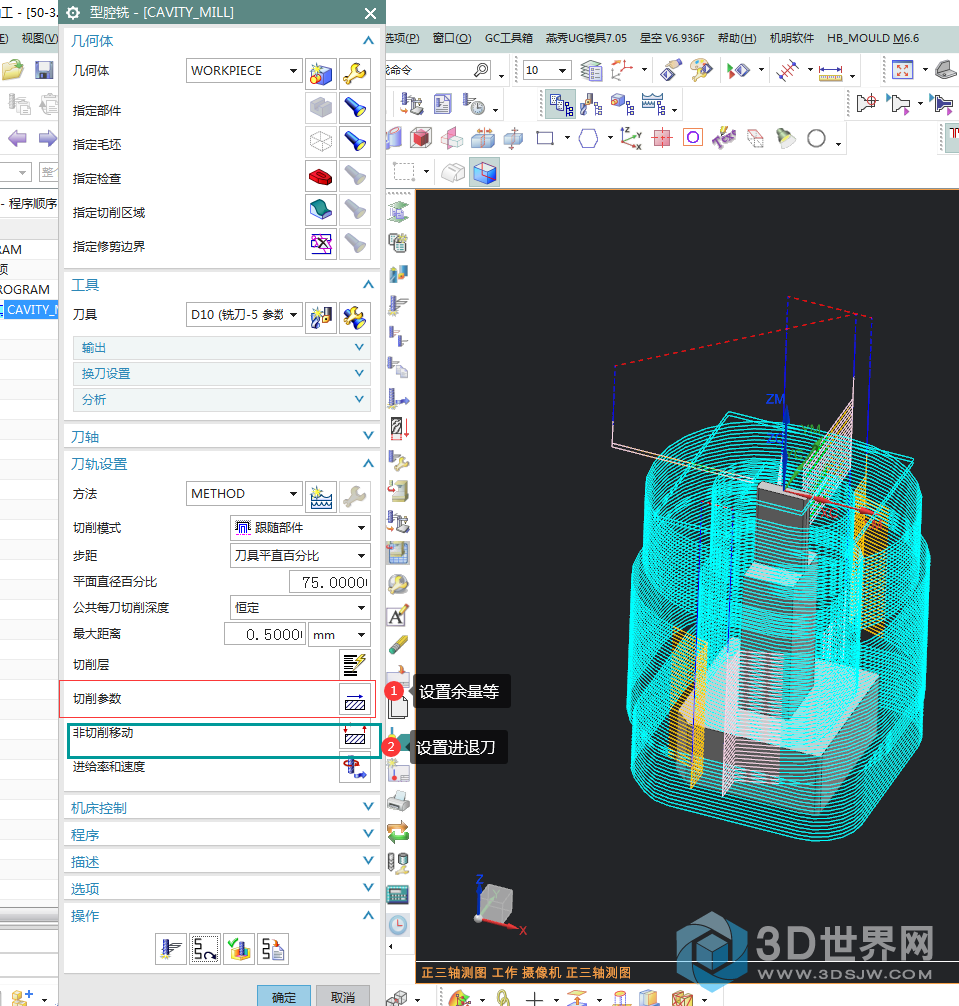Expand the 刀轴 section
The image size is (959, 1006).
[x=221, y=436]
